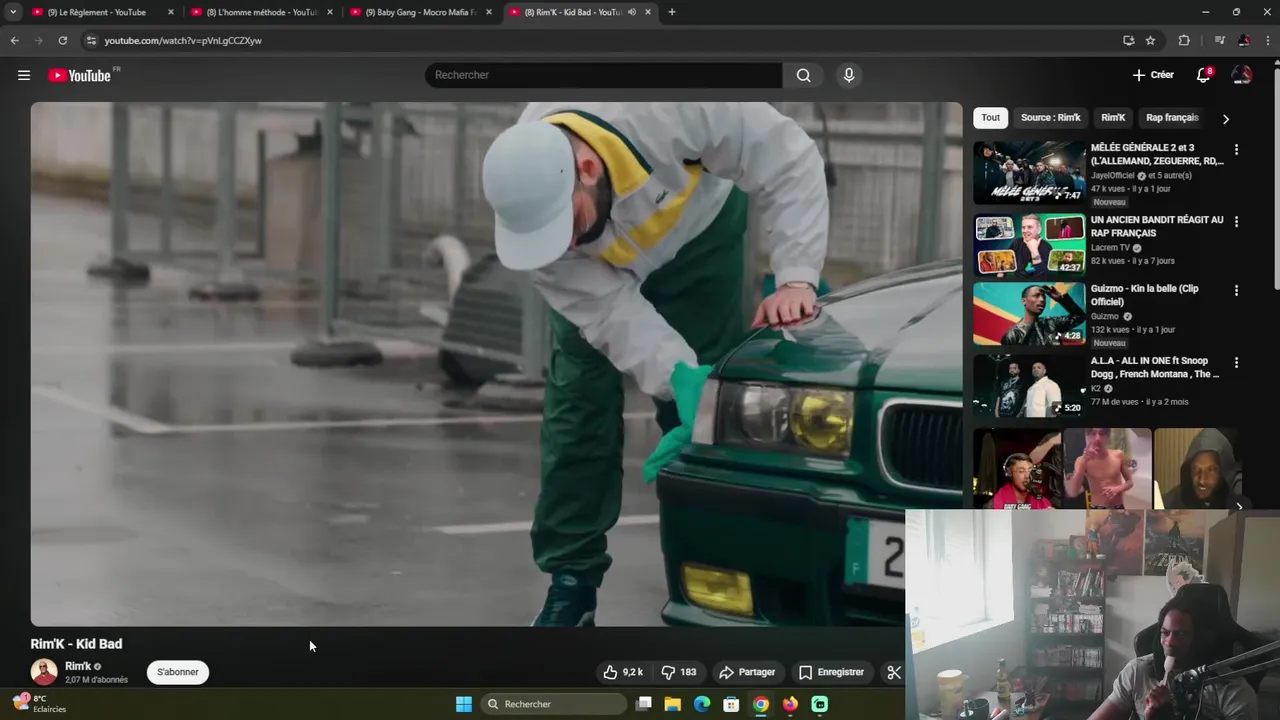Open Rim'k channel name link
Screen dimensions: 1280x720
(x=78, y=666)
